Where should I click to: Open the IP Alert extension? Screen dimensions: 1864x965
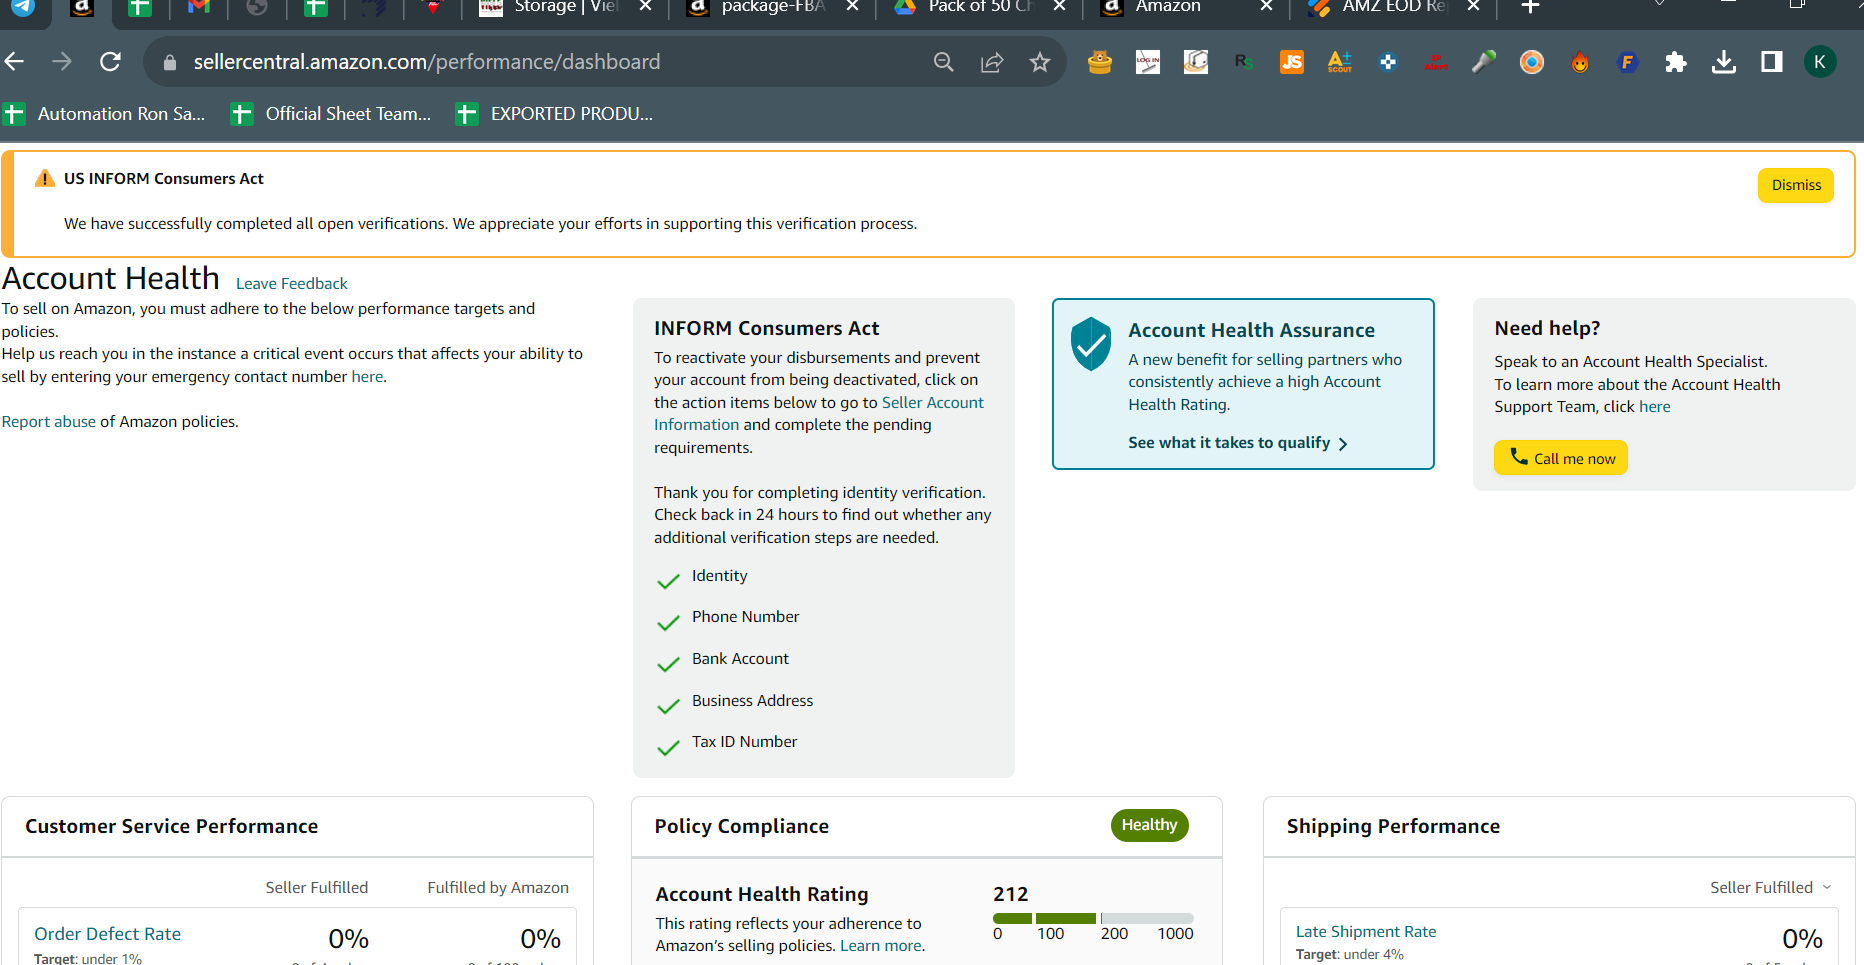pyautogui.click(x=1436, y=62)
